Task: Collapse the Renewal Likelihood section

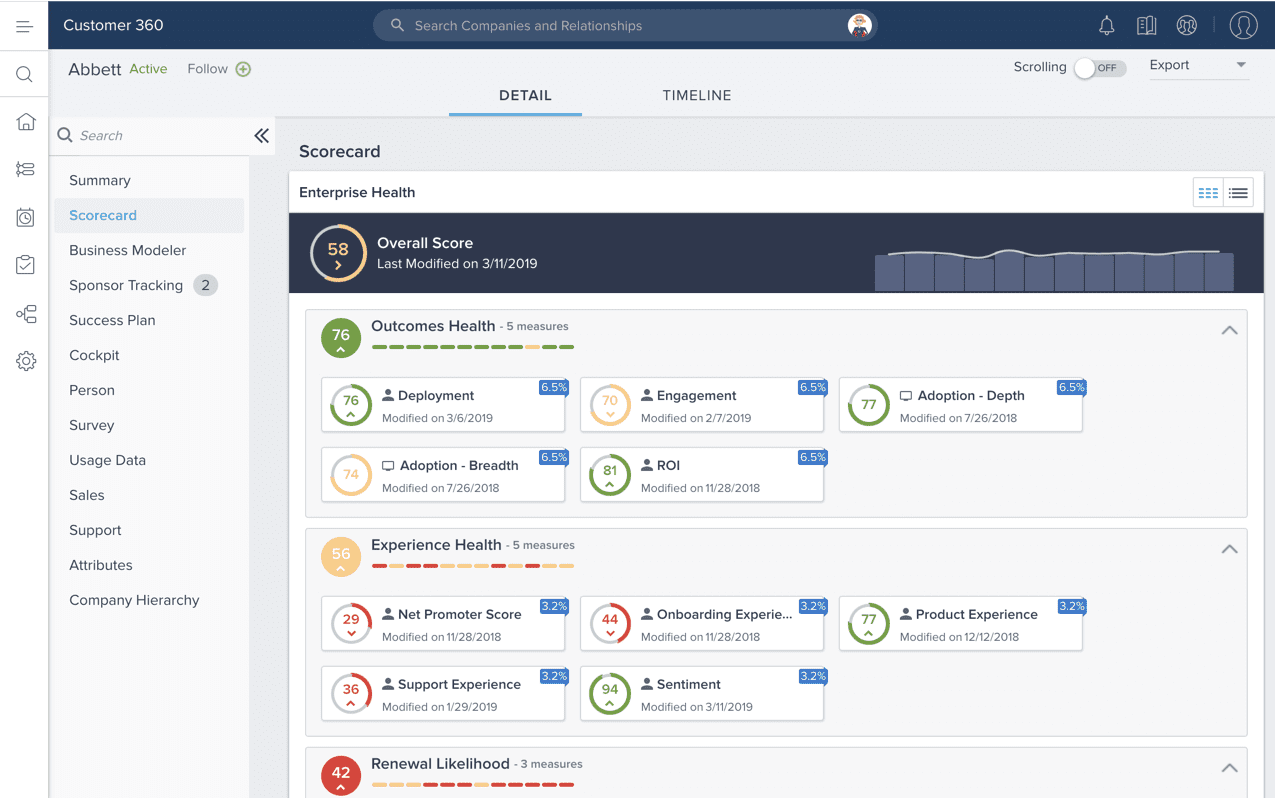Action: click(x=1229, y=768)
